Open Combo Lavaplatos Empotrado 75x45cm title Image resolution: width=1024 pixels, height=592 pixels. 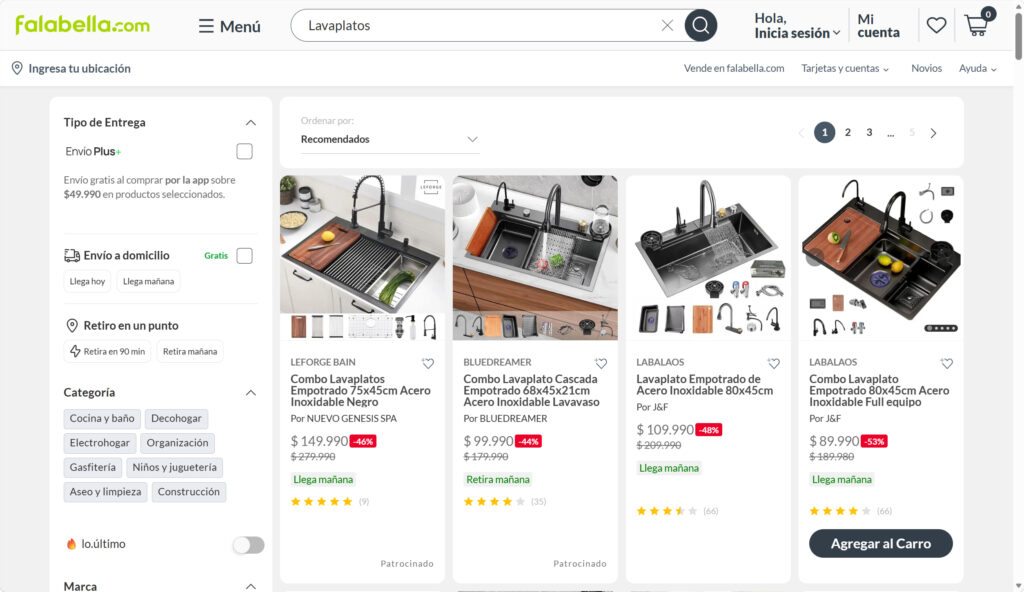pos(360,390)
